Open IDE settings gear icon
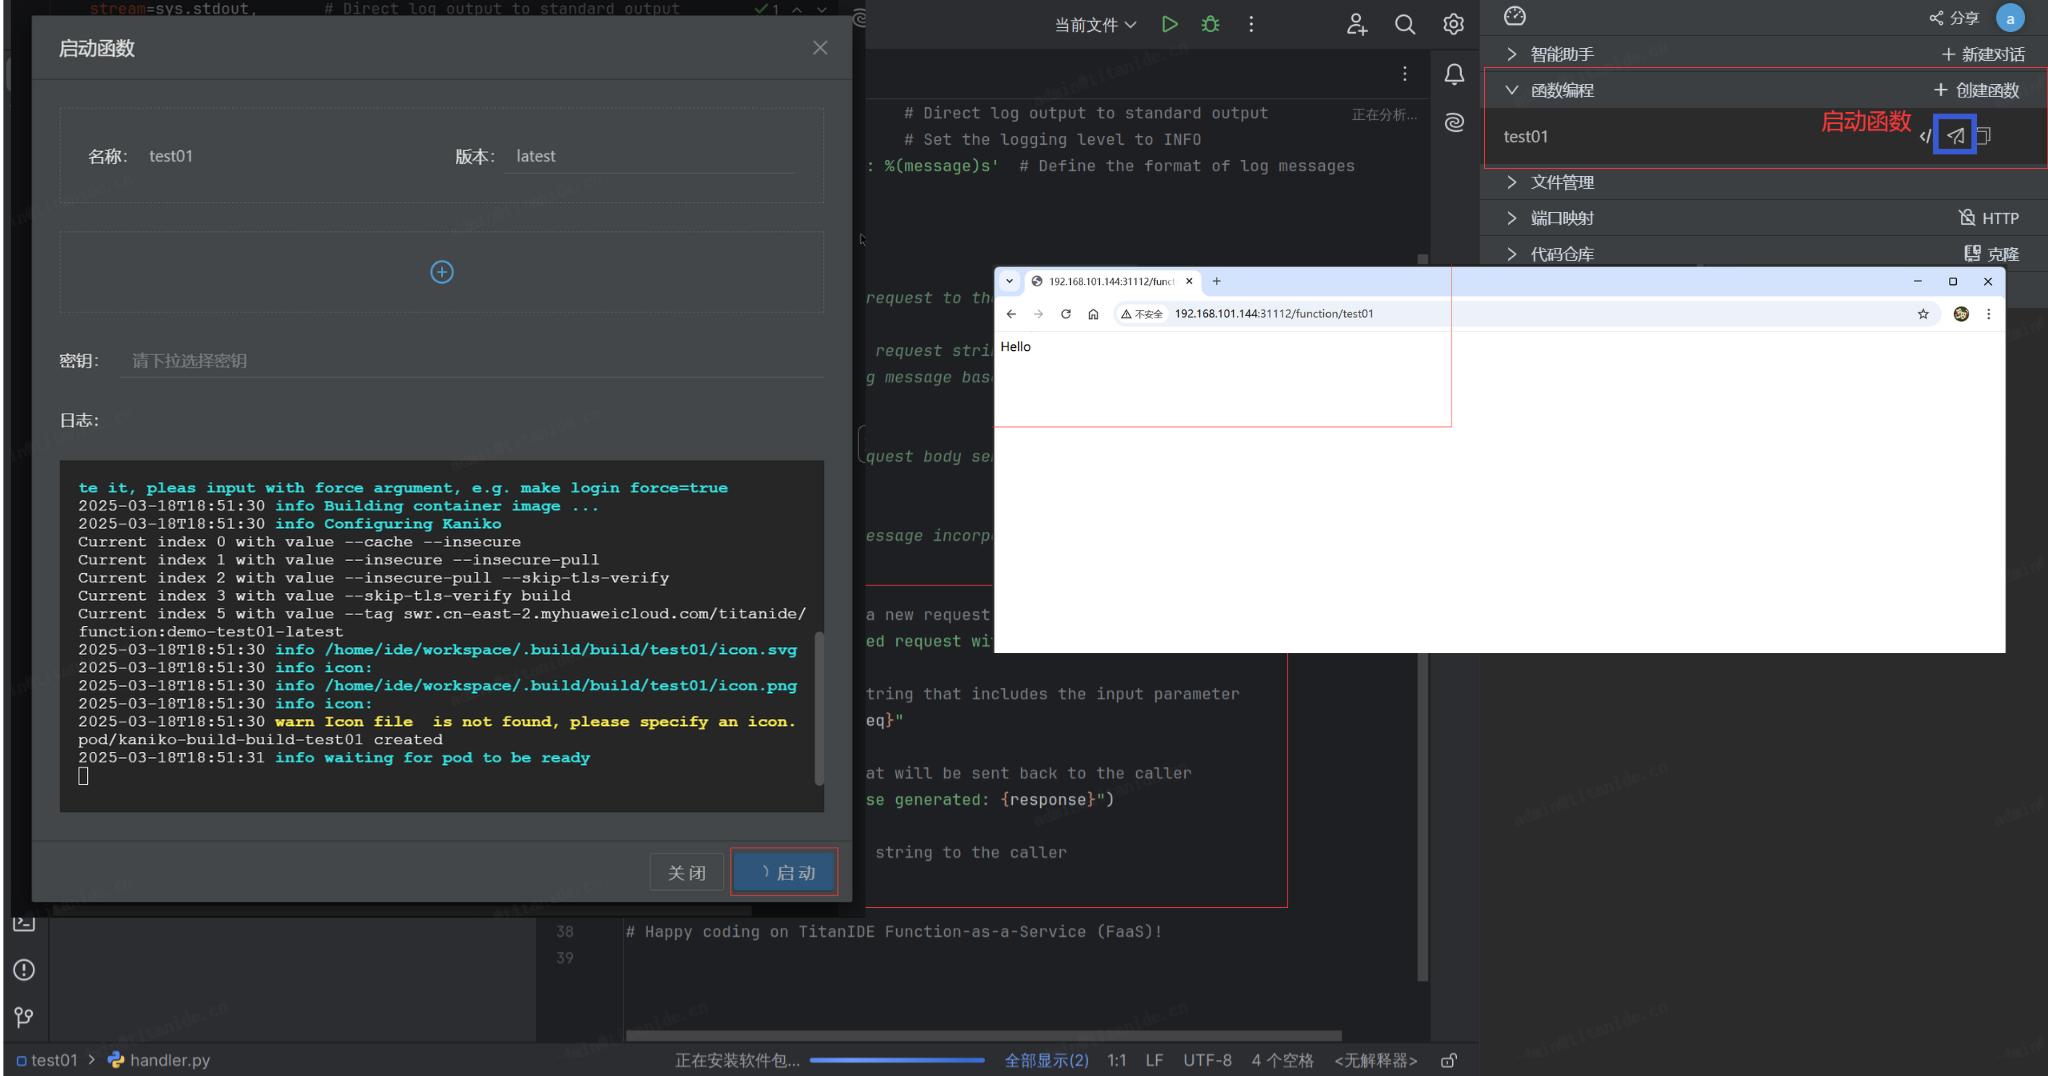The width and height of the screenshot is (2048, 1076). (x=1453, y=24)
